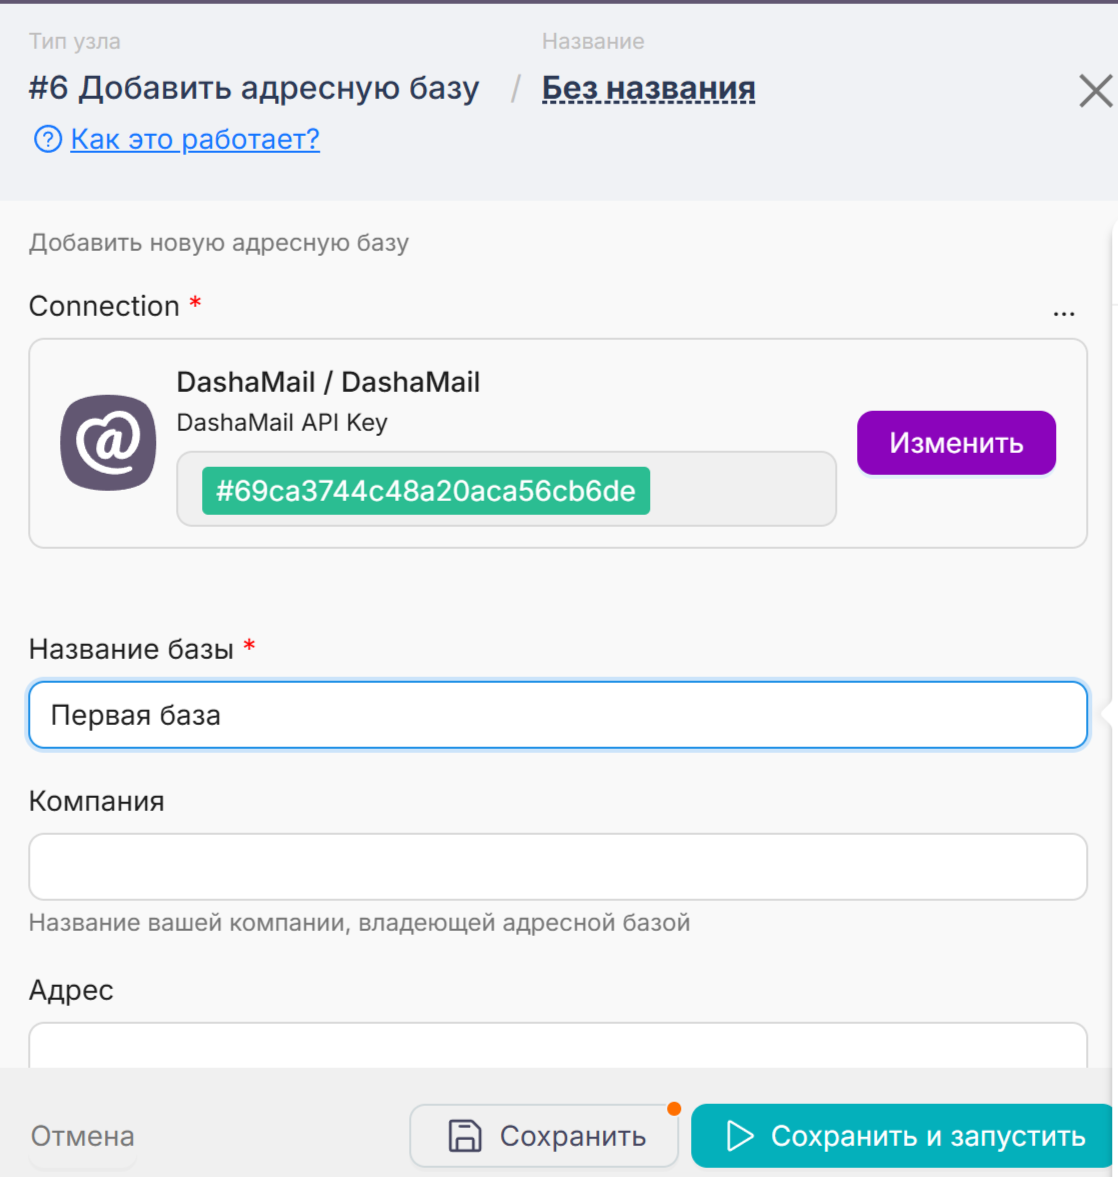Select the green API key tag #69ca3744c48a20aca56cb6de
The height and width of the screenshot is (1177, 1118).
pyautogui.click(x=426, y=491)
